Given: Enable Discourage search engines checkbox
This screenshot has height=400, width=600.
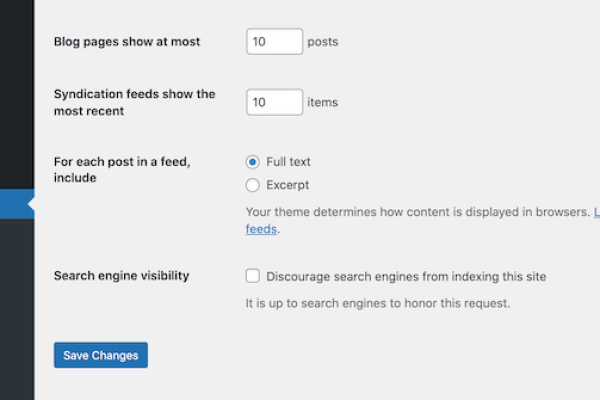Looking at the screenshot, I should (253, 276).
